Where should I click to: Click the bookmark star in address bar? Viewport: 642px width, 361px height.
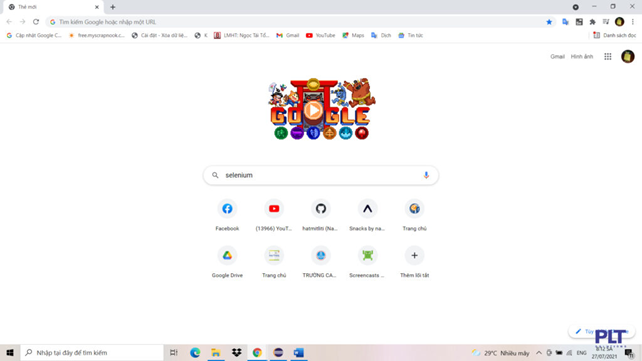pyautogui.click(x=549, y=22)
